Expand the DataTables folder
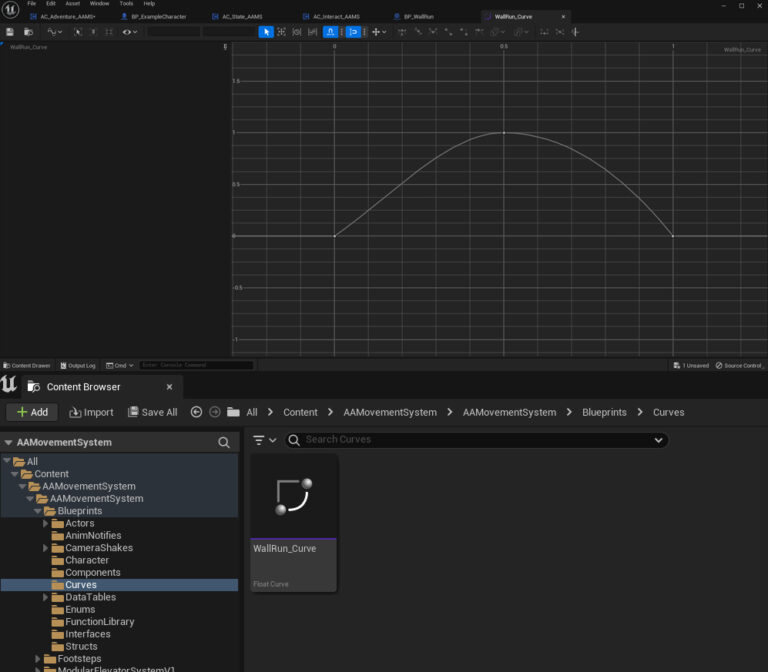This screenshot has width=768, height=672. point(45,597)
